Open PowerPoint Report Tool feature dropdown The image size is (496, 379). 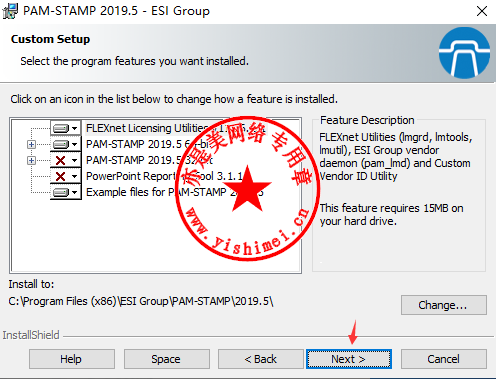(x=65, y=176)
